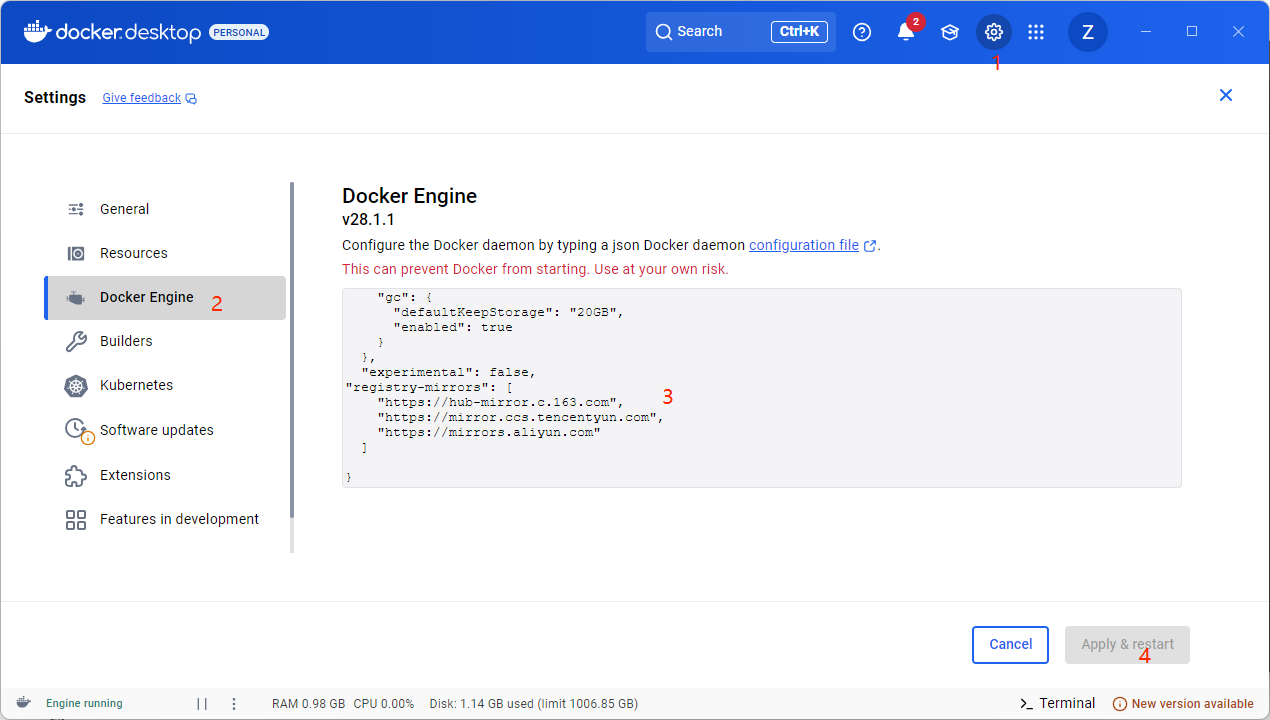Click the Give feedback link

(142, 98)
